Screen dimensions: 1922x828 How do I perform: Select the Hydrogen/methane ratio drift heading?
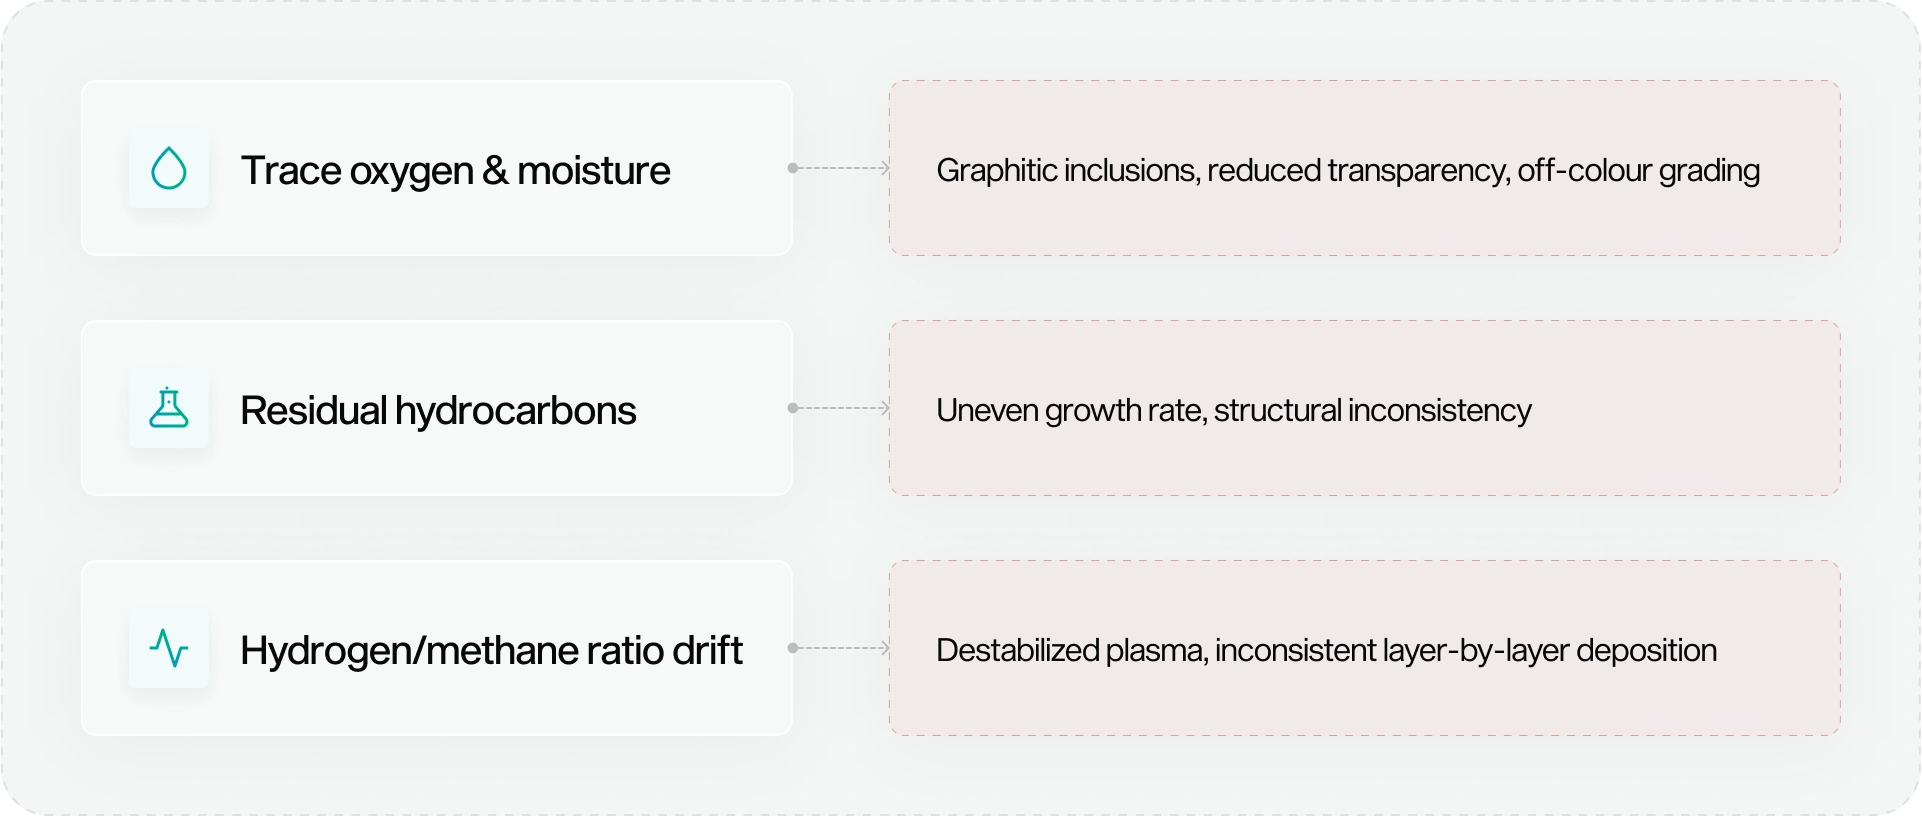[x=491, y=651]
